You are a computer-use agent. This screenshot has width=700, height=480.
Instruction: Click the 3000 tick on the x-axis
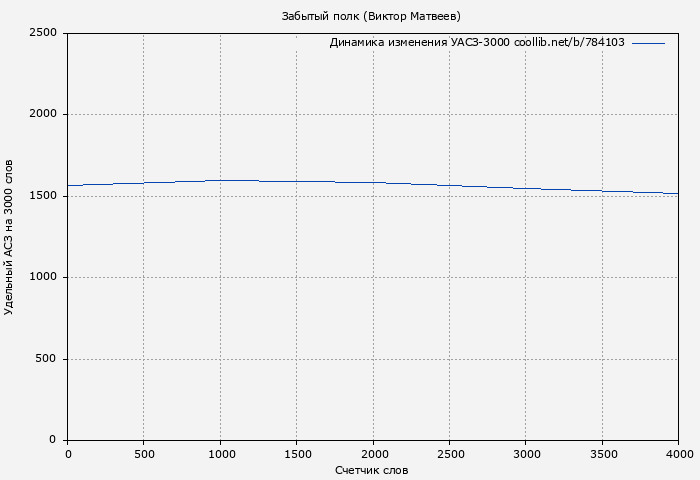tap(526, 454)
